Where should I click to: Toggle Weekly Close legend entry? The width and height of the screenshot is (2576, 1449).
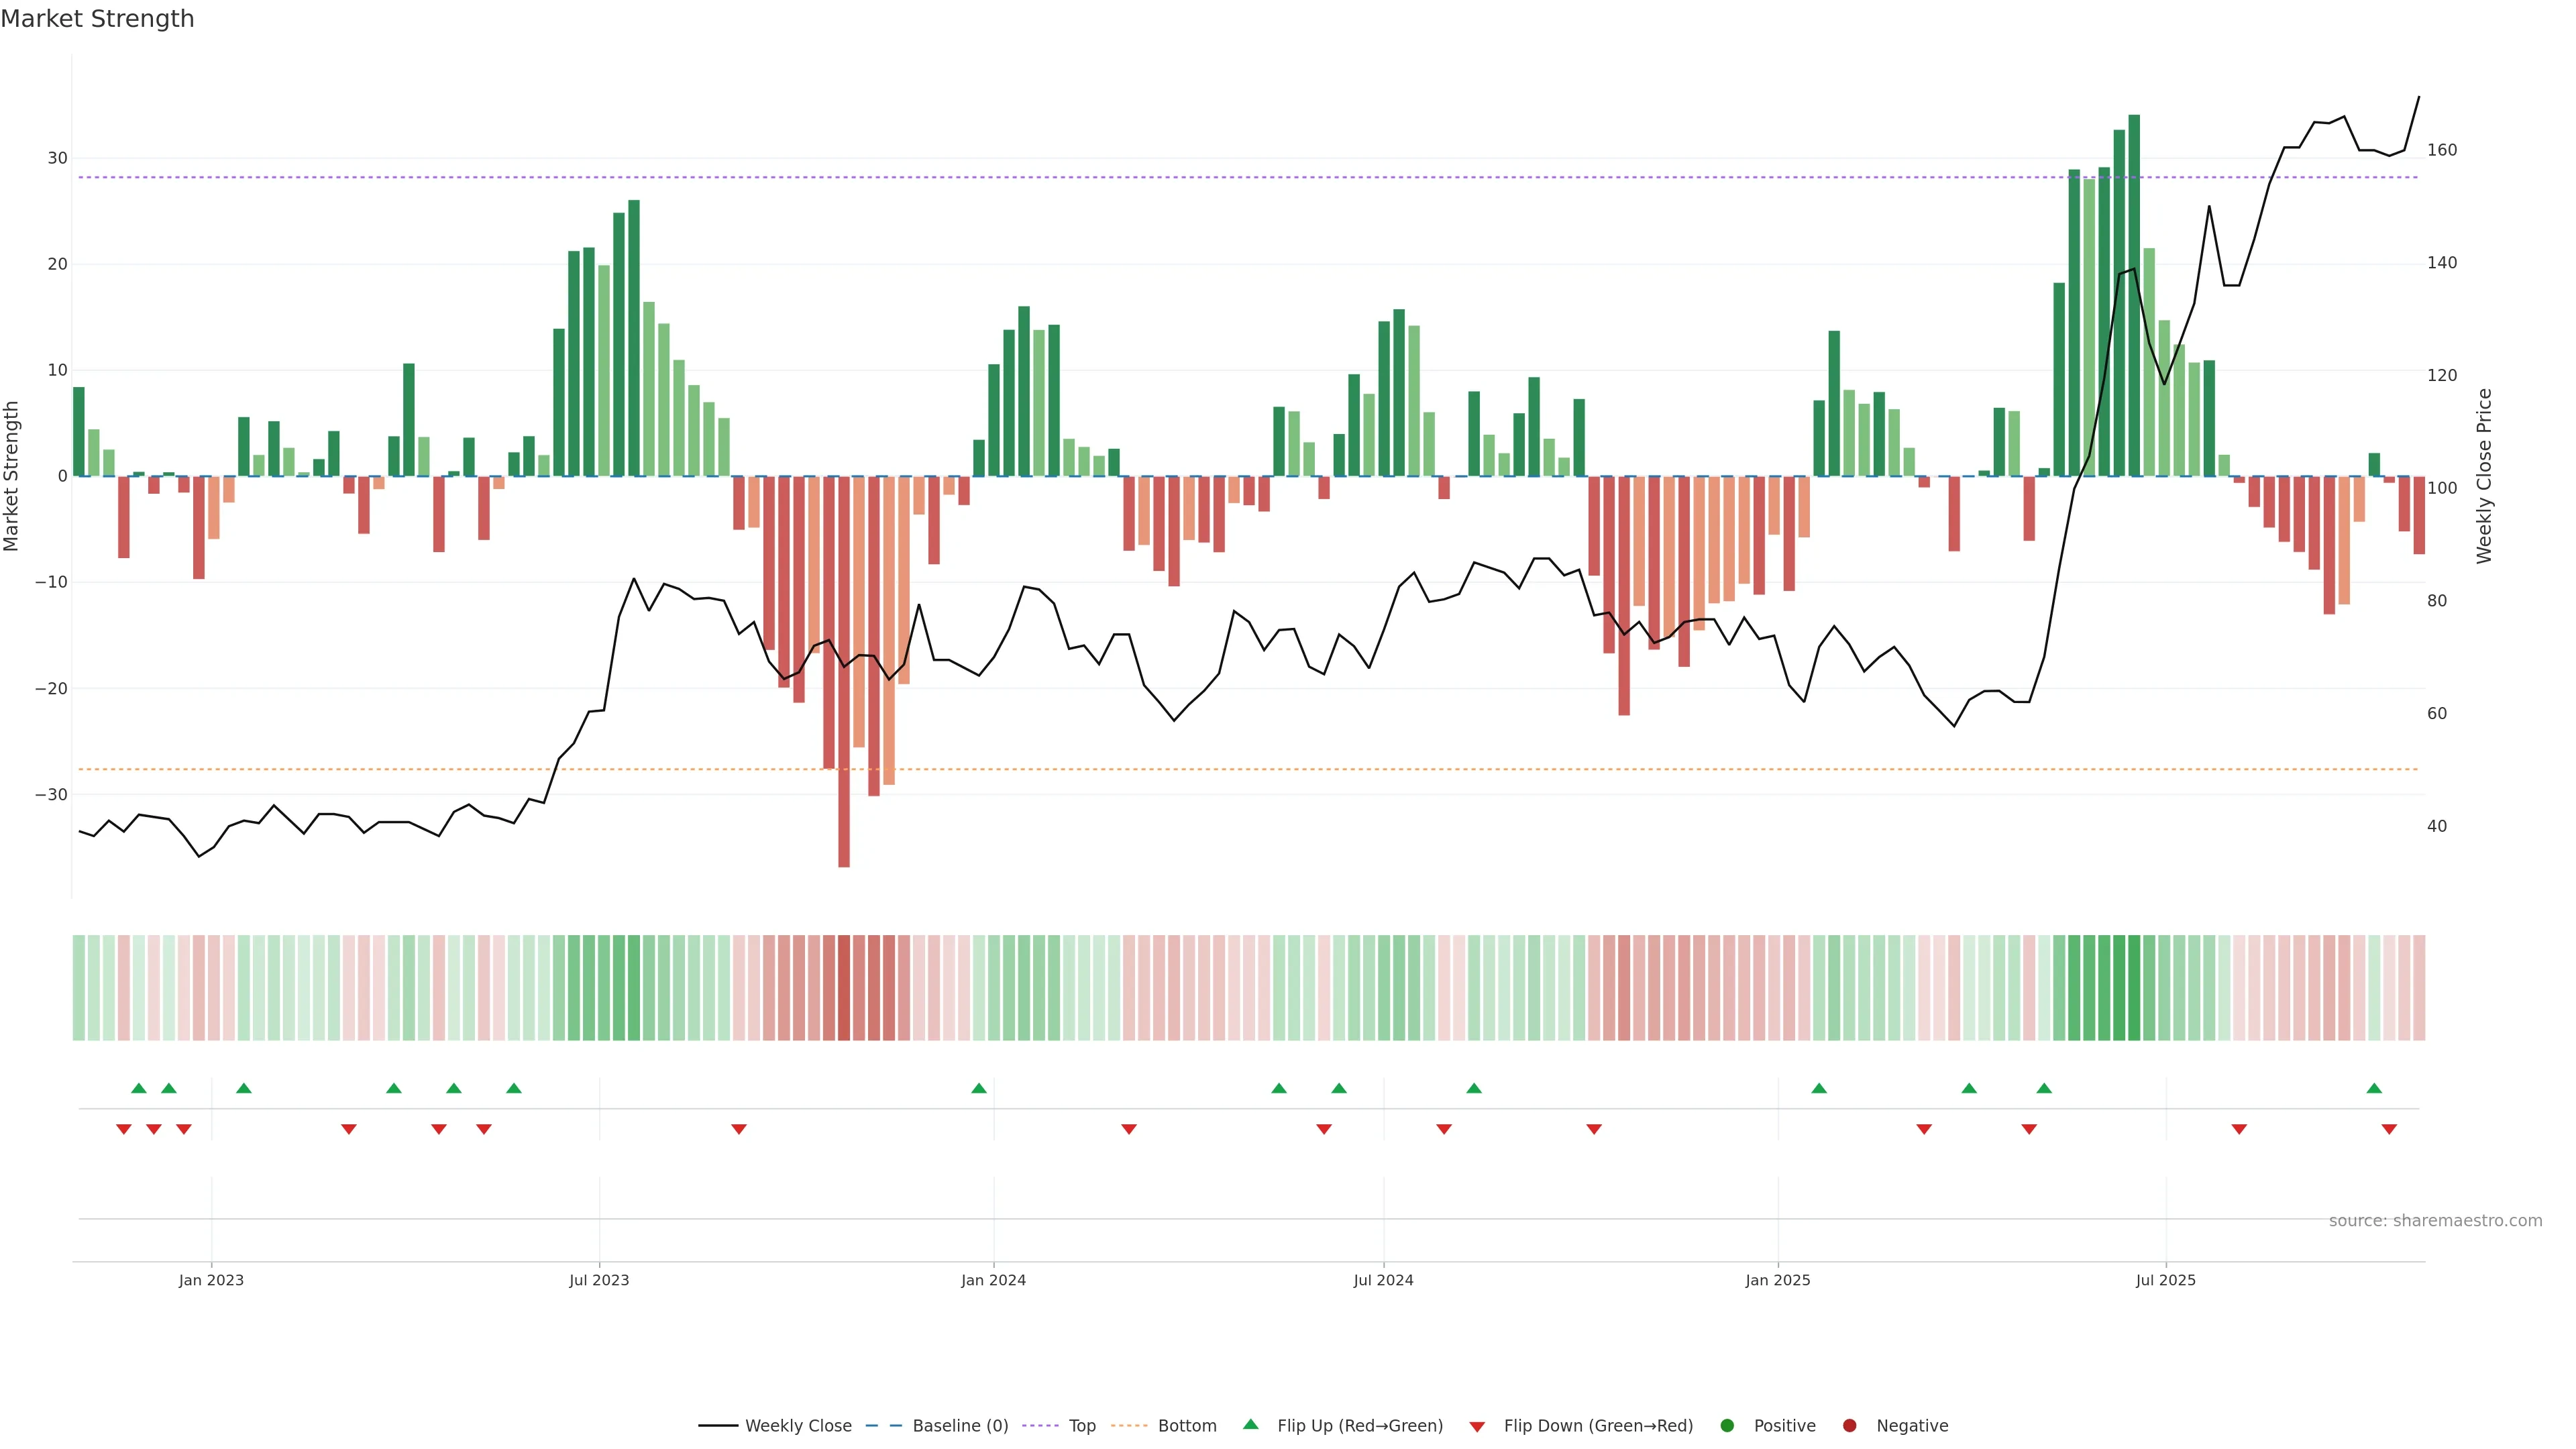pos(797,1426)
